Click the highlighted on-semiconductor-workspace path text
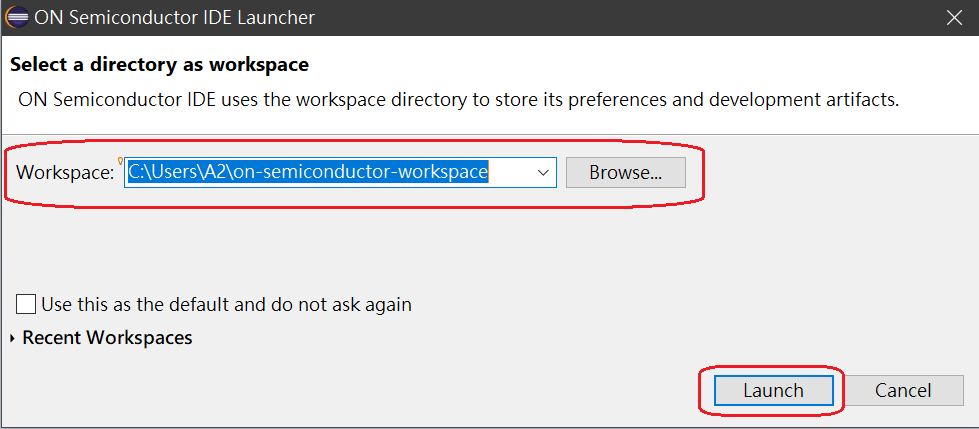The height and width of the screenshot is (429, 979). click(x=308, y=172)
